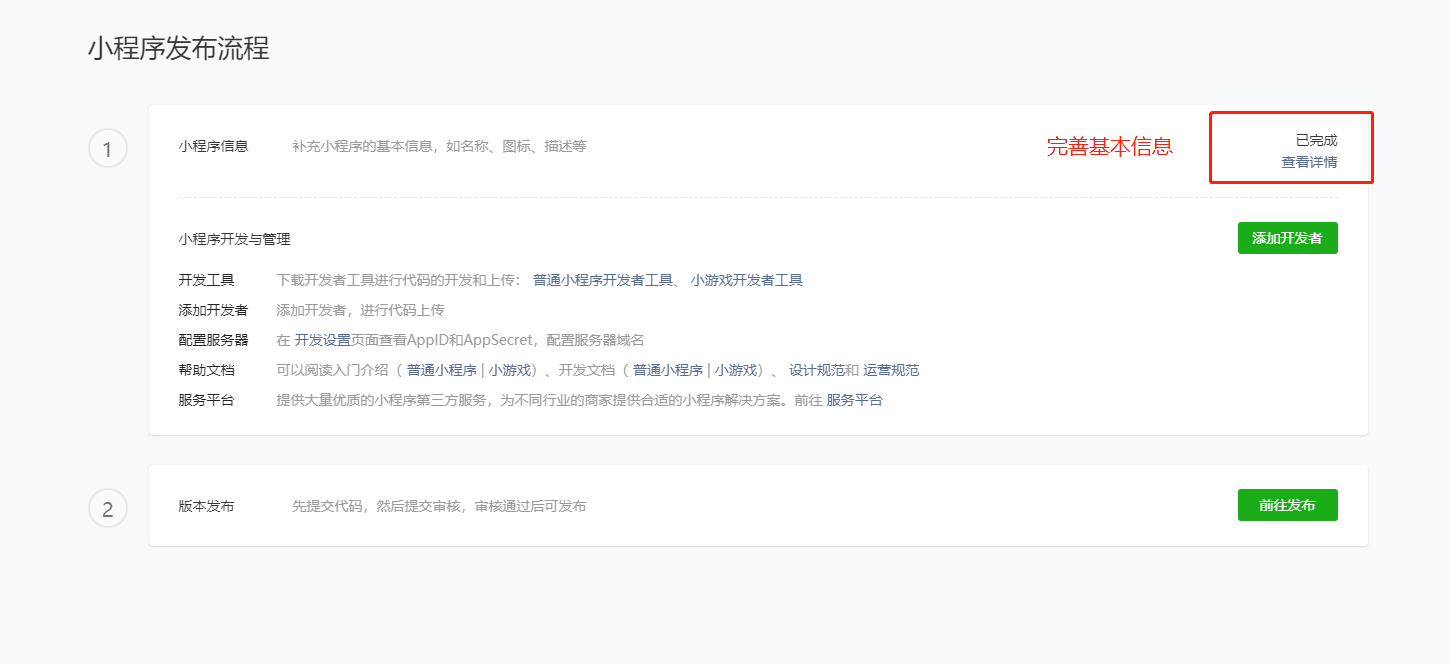Click the black 服务平台 row label
This screenshot has width=1449, height=664.
tap(206, 400)
